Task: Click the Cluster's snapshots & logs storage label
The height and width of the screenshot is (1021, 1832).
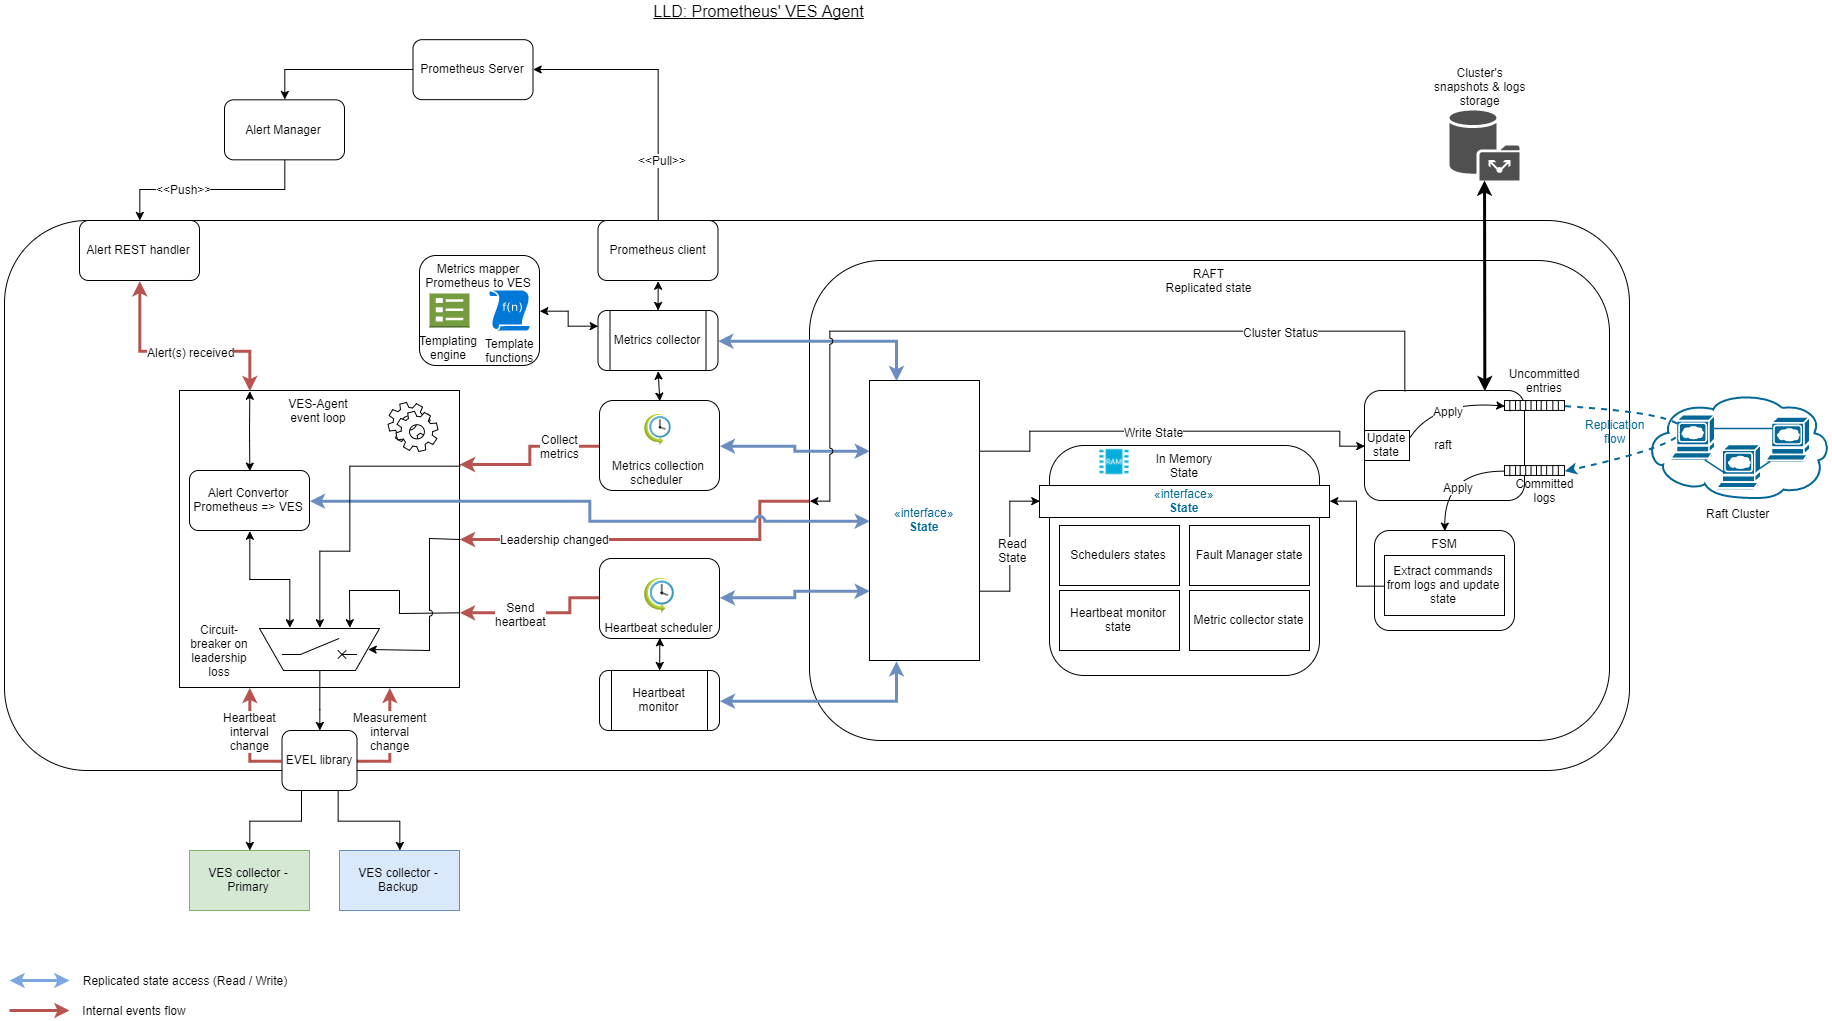Action: [1480, 87]
